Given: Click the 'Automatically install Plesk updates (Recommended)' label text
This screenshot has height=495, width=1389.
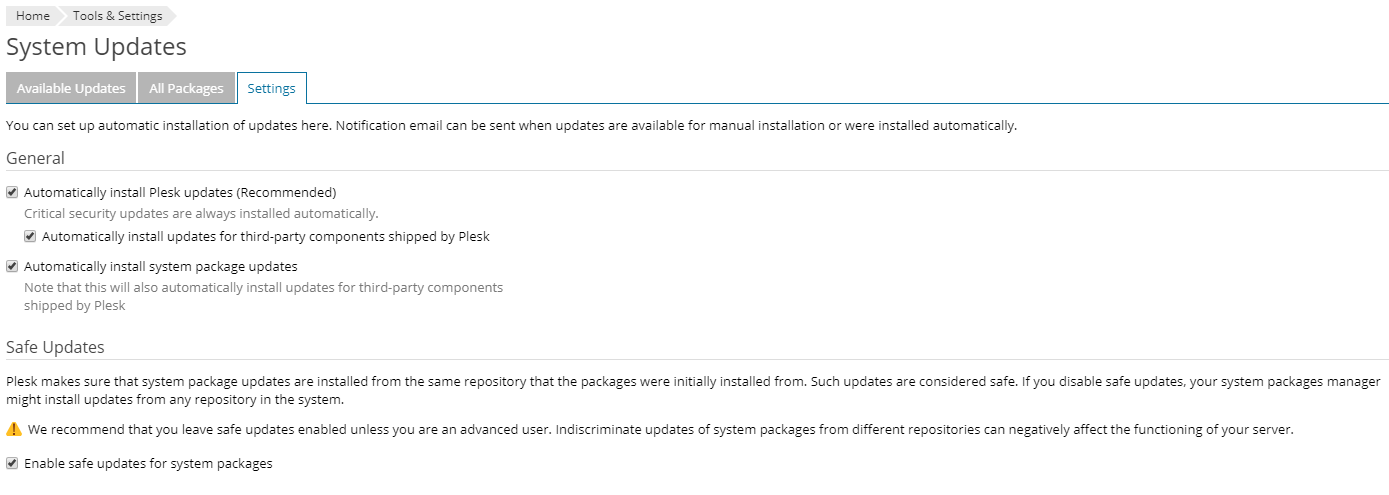Looking at the screenshot, I should (180, 192).
